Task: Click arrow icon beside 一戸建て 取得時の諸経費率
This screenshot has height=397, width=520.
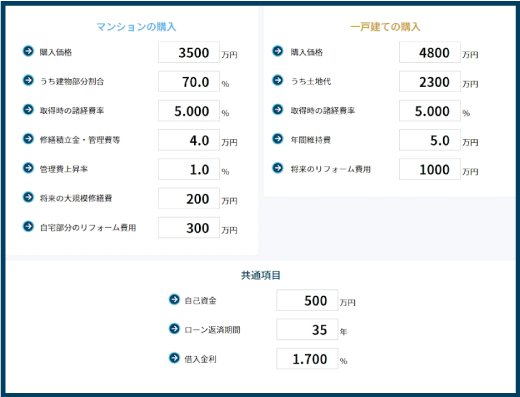Action: pos(278,109)
